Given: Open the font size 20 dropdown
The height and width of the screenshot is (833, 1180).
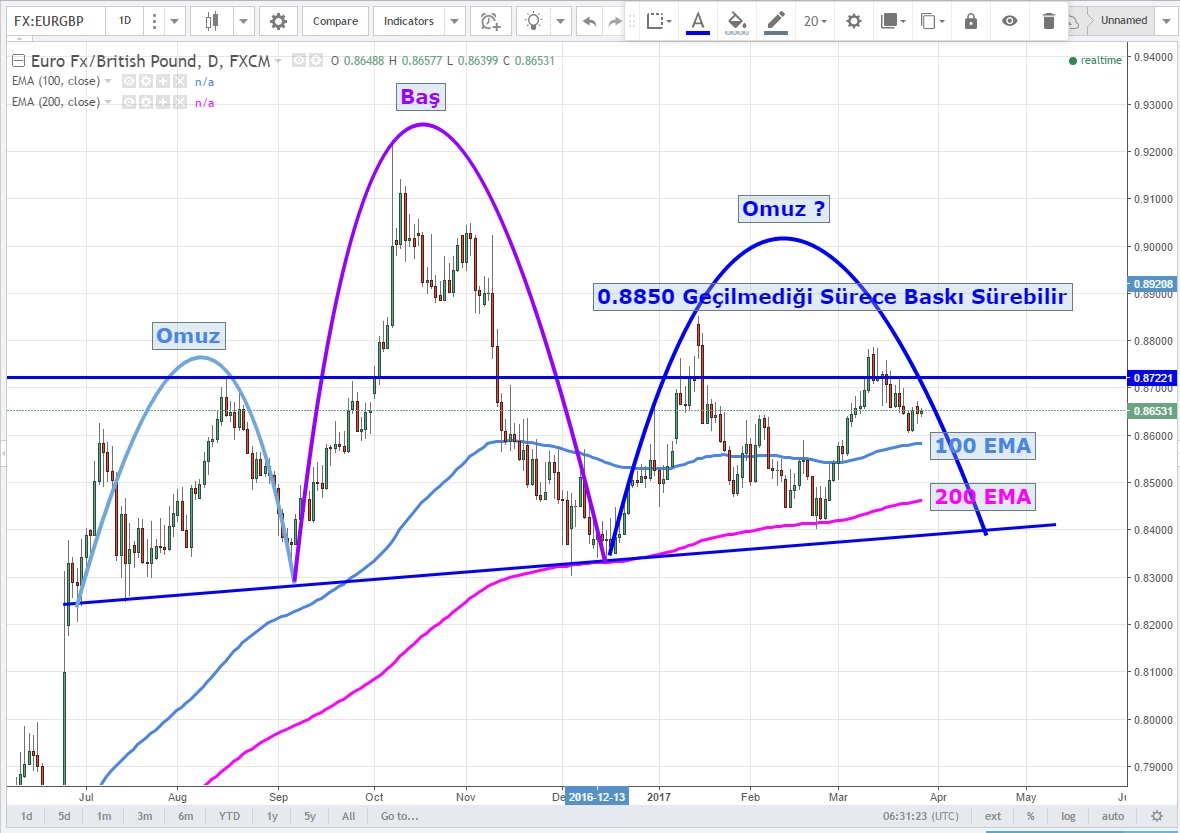Looking at the screenshot, I should point(815,21).
